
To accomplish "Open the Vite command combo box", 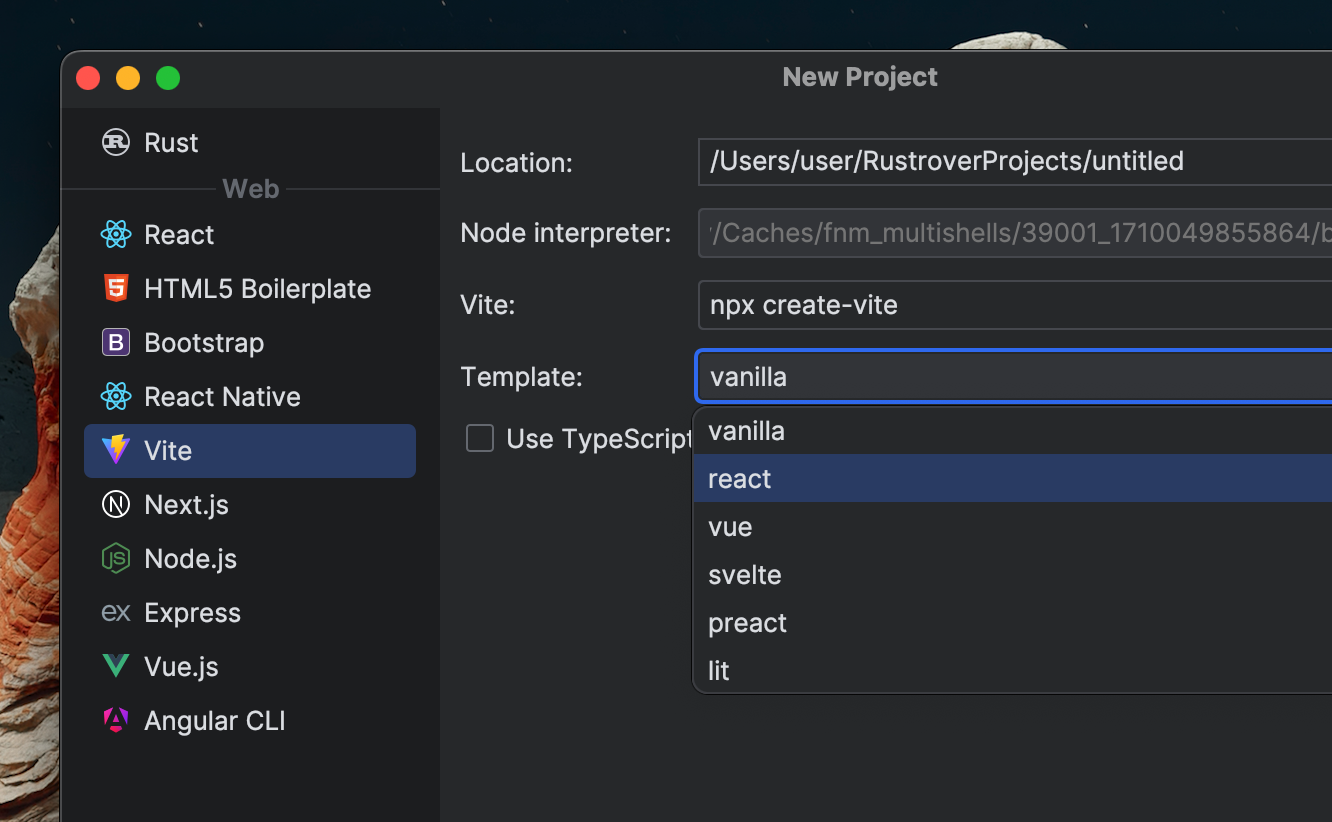I will [1015, 305].
